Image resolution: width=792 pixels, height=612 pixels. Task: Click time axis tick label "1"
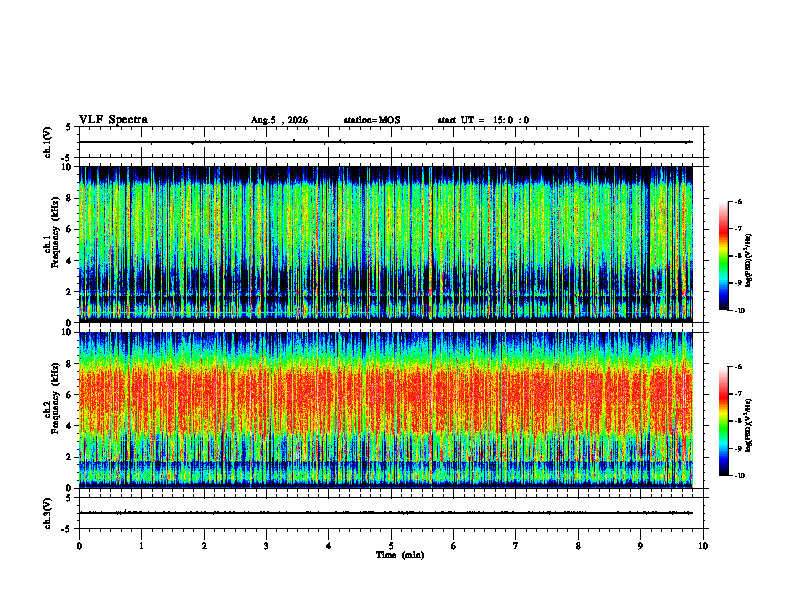[141, 546]
